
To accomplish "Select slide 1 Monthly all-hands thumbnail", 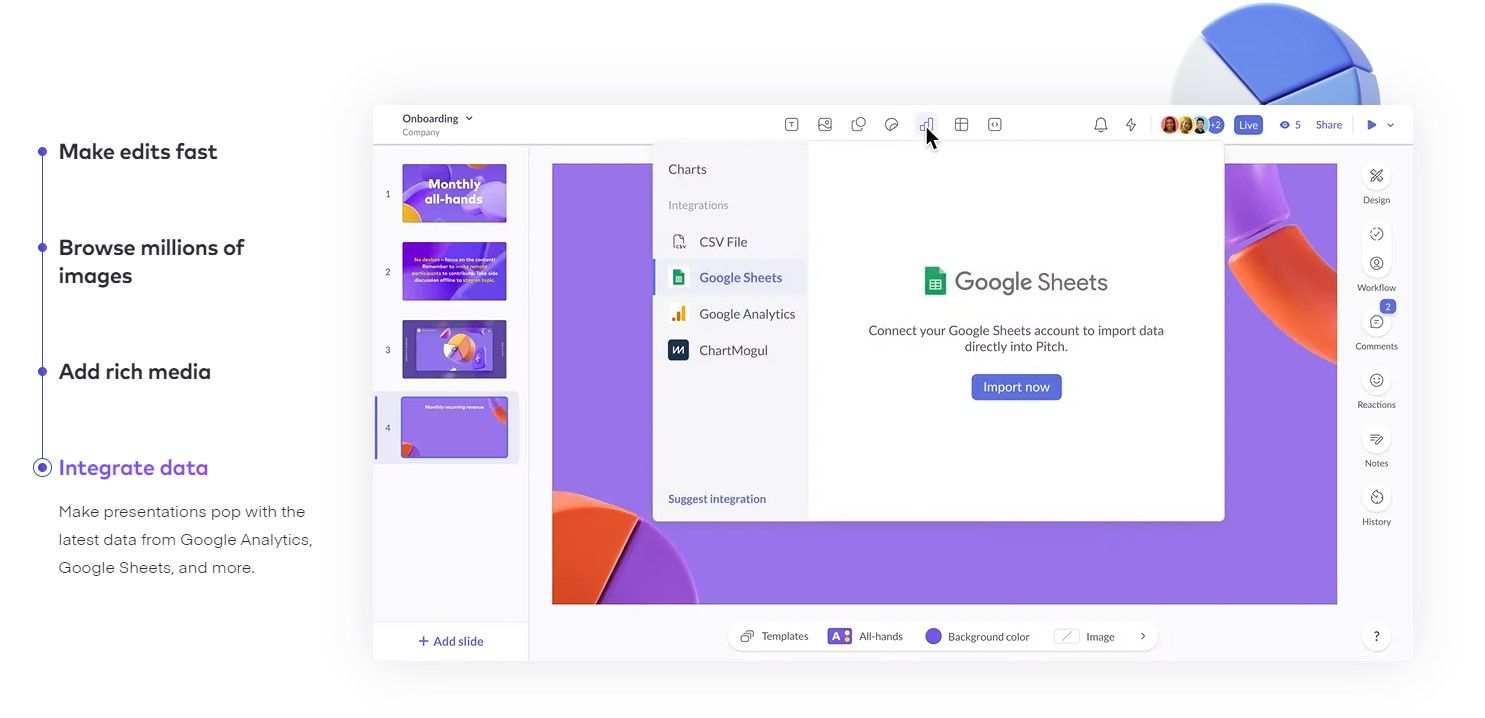I will (454, 193).
